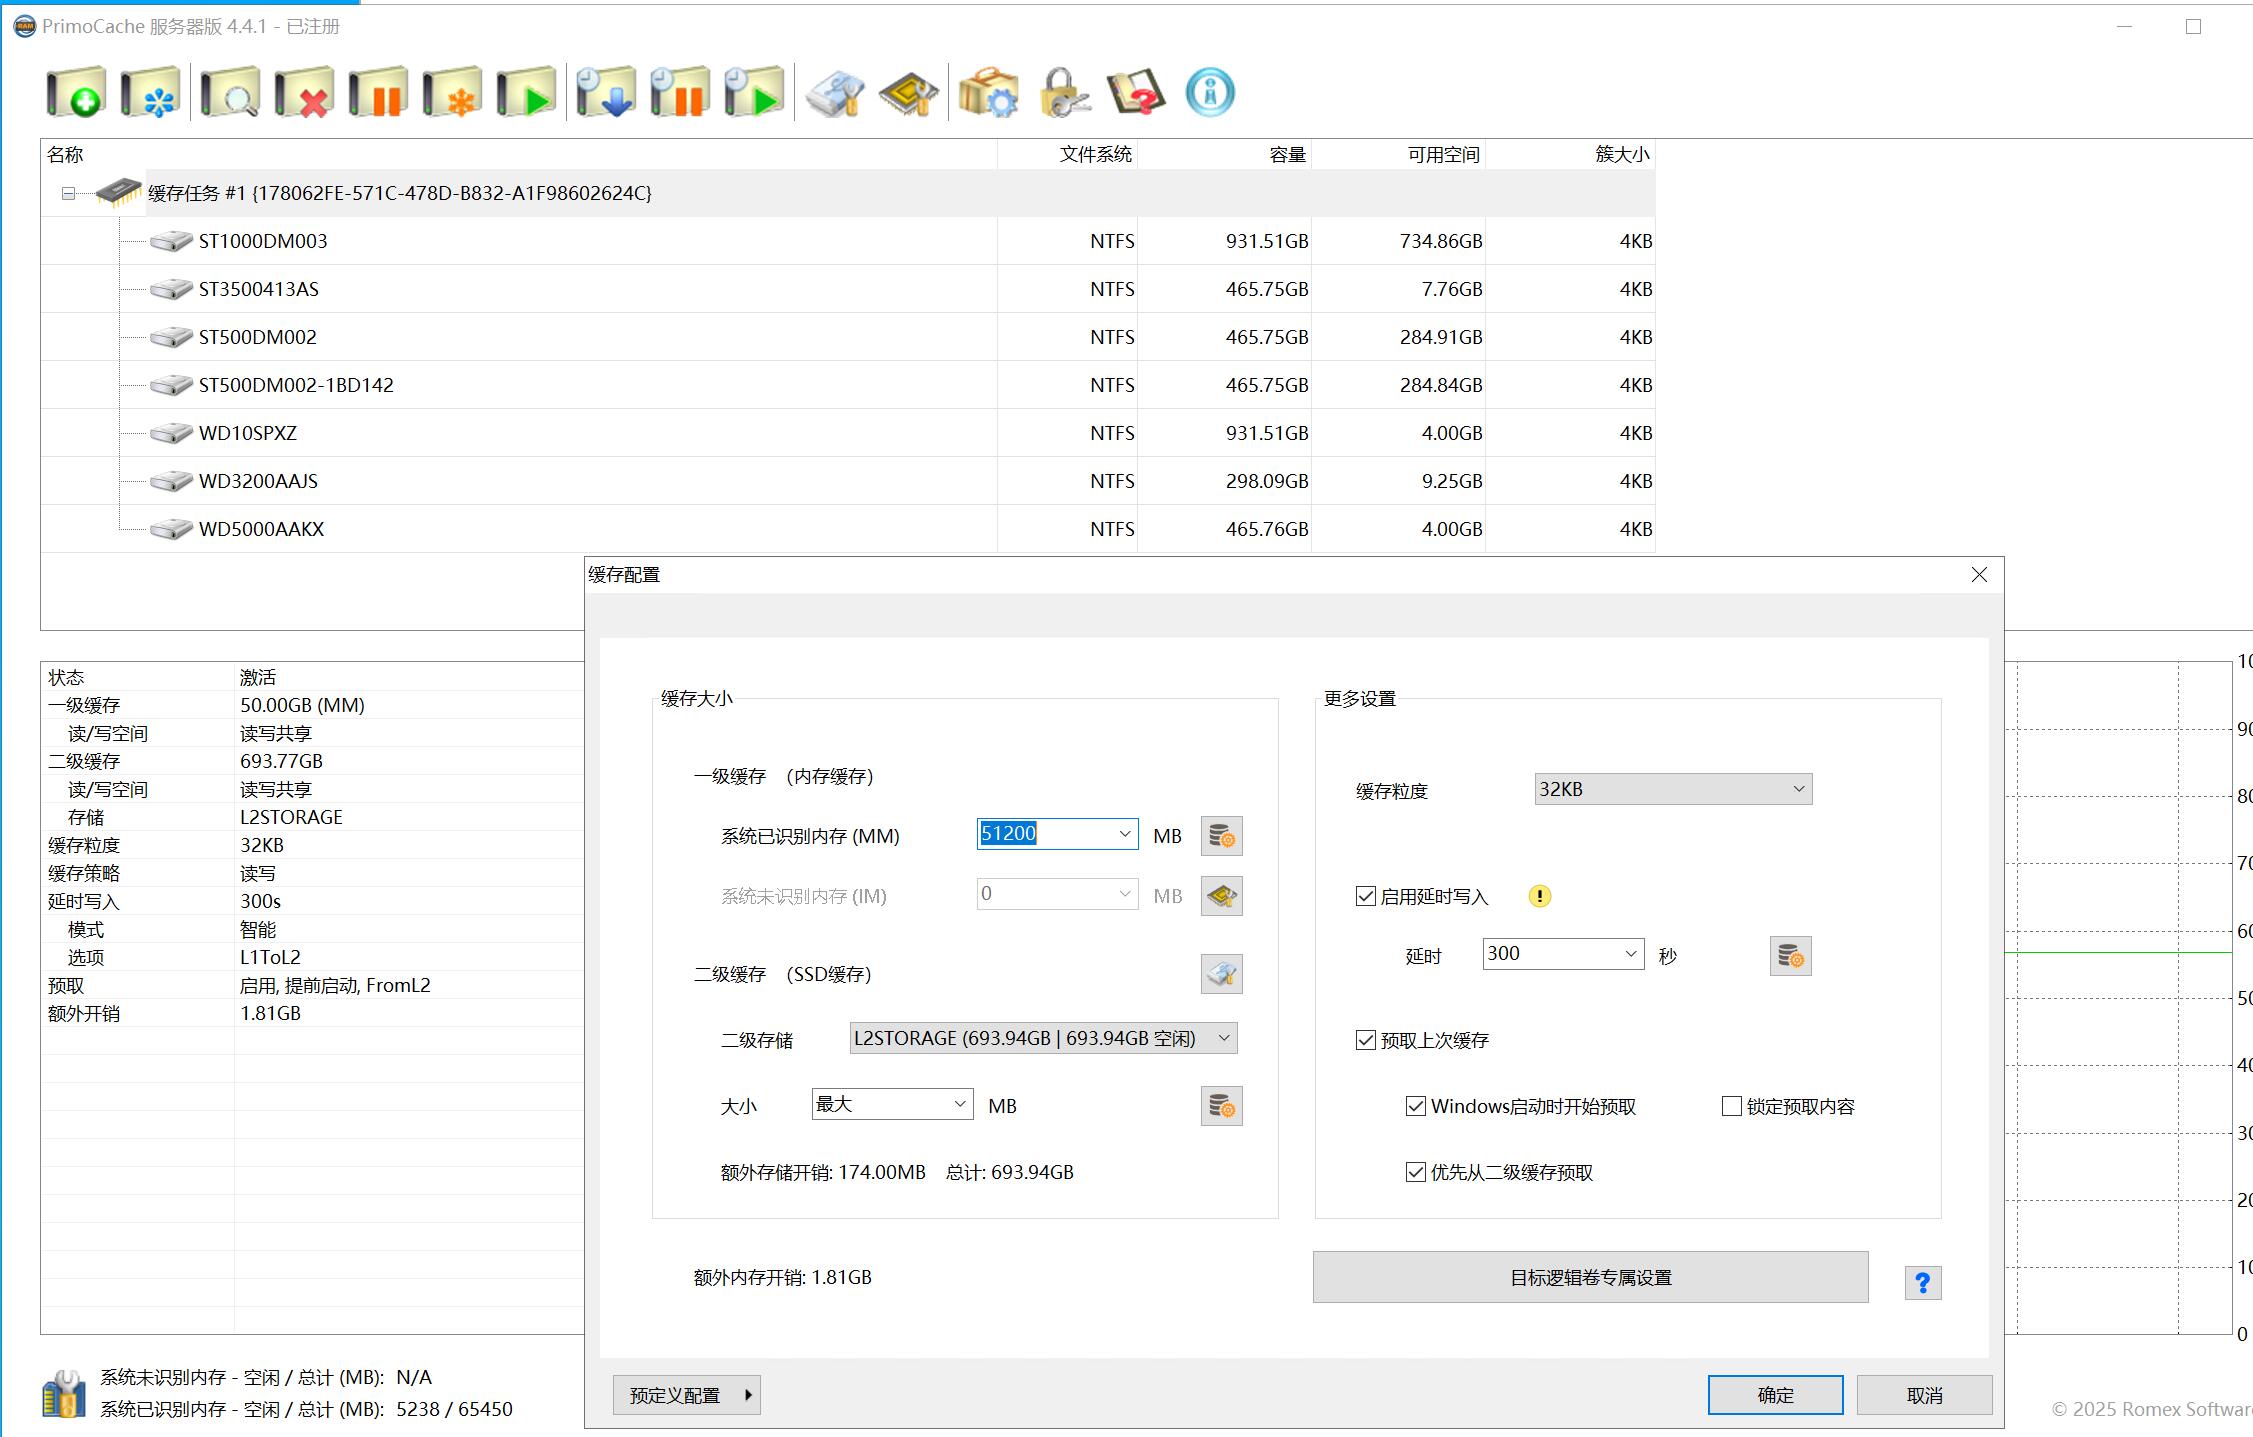Toggle the 预取上次缓存 checkbox
Viewport: 2253px width, 1437px height.
(x=1366, y=1040)
